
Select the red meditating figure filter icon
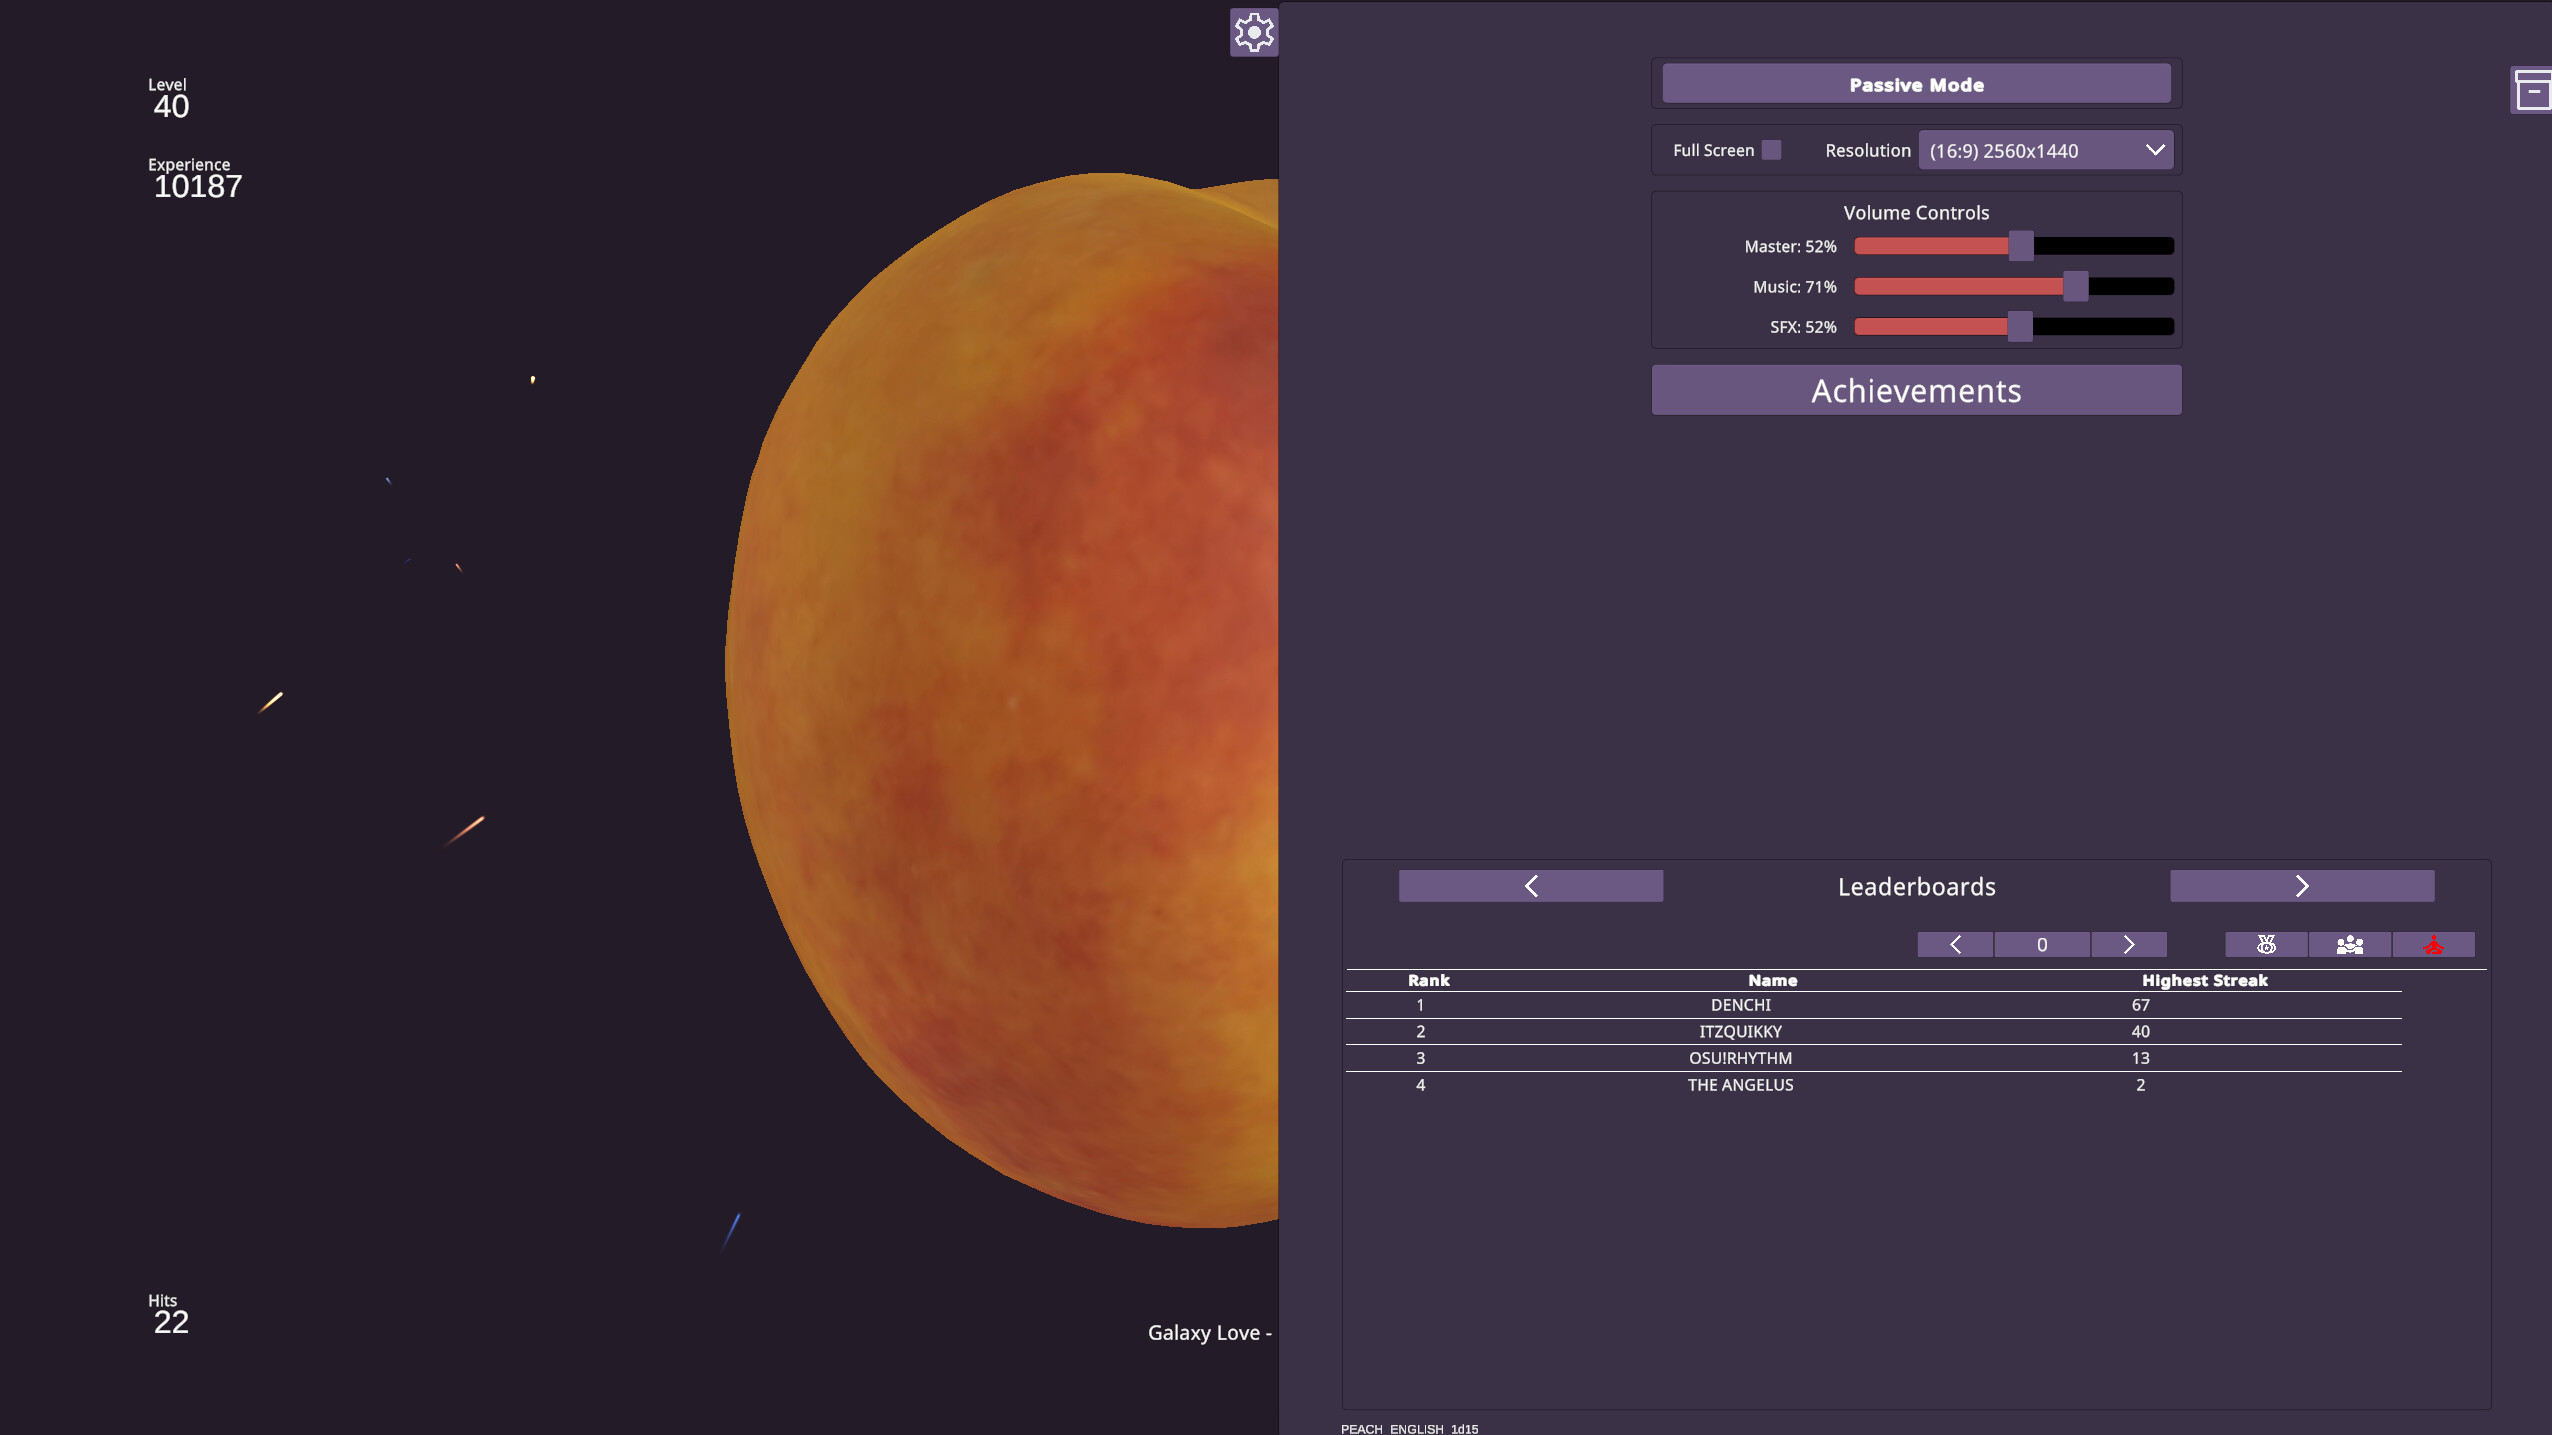click(x=2434, y=944)
